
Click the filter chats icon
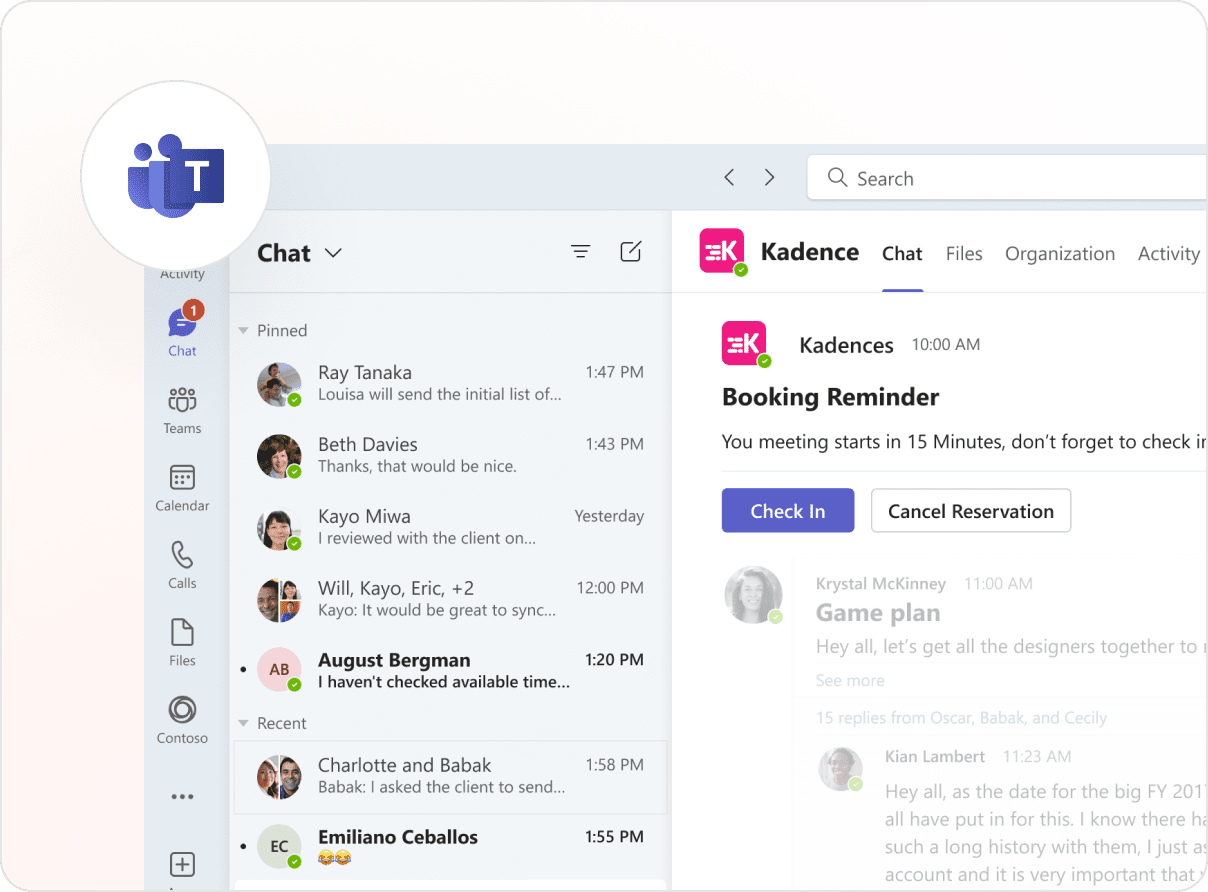pyautogui.click(x=580, y=252)
